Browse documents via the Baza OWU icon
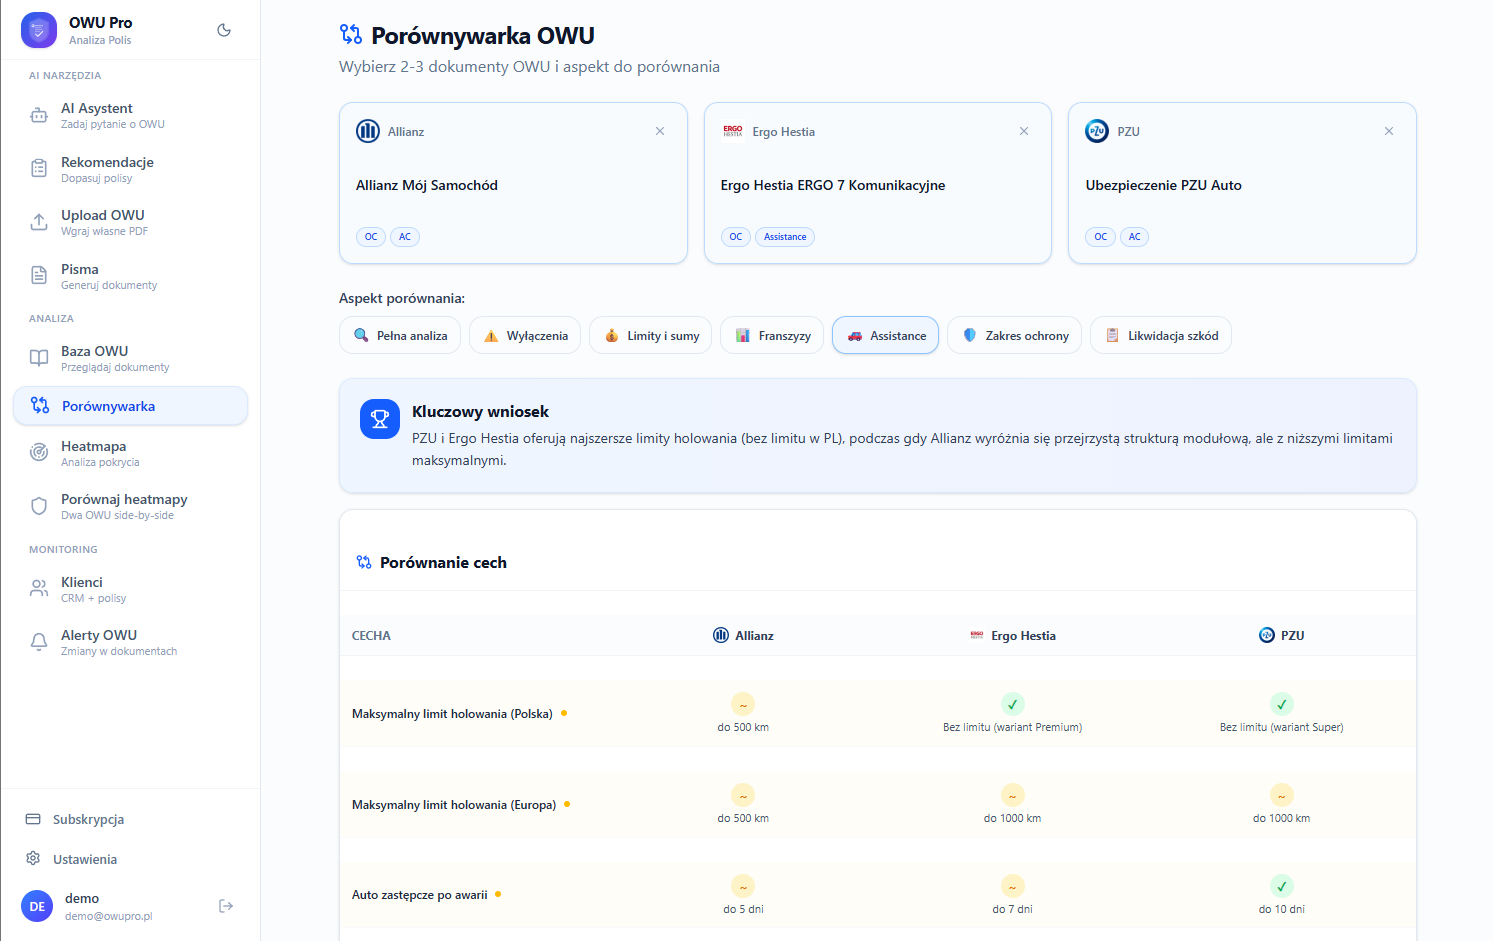The image size is (1493, 941). point(38,357)
